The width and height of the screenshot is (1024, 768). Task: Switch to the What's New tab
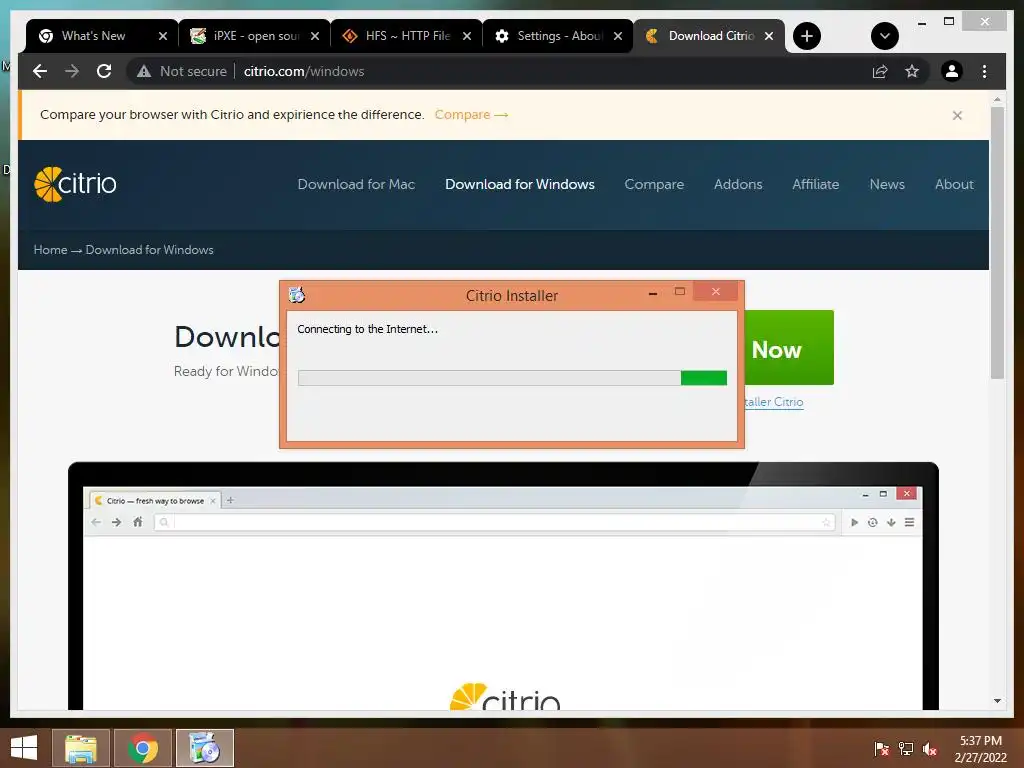pos(93,36)
